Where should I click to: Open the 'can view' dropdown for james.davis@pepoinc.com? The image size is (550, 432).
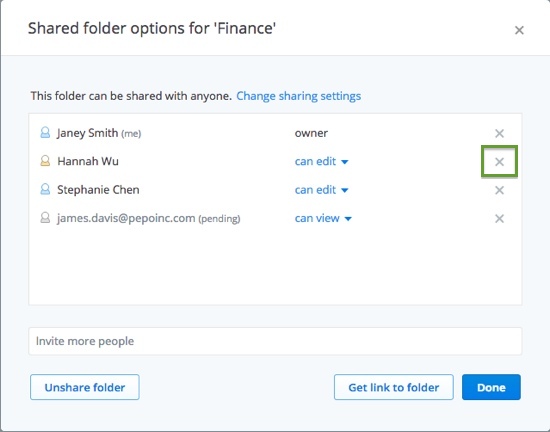tap(323, 218)
